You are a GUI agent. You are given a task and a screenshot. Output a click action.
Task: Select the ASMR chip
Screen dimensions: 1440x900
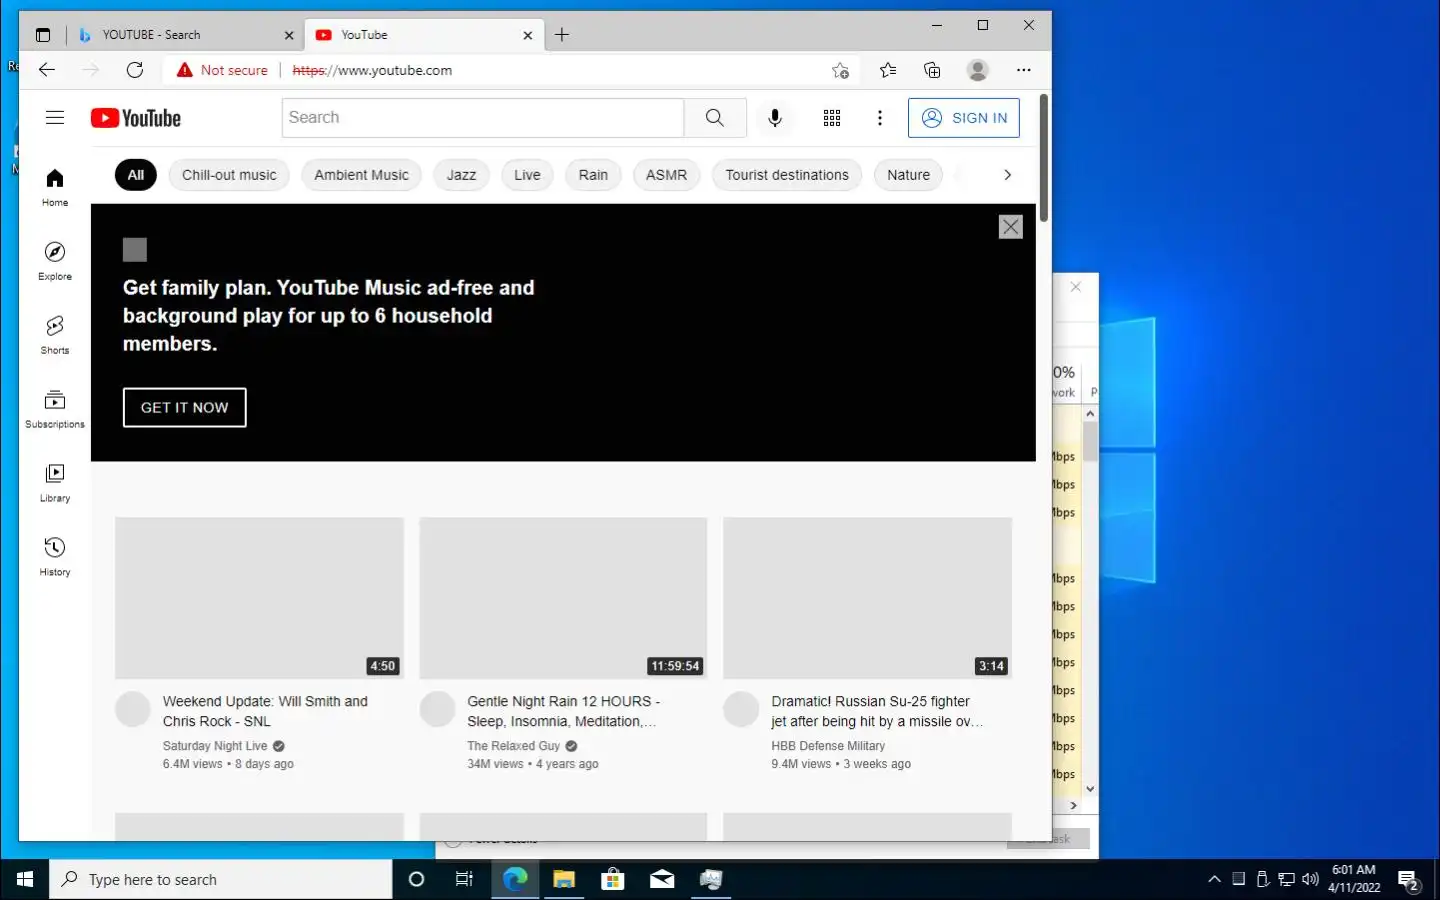pos(666,175)
